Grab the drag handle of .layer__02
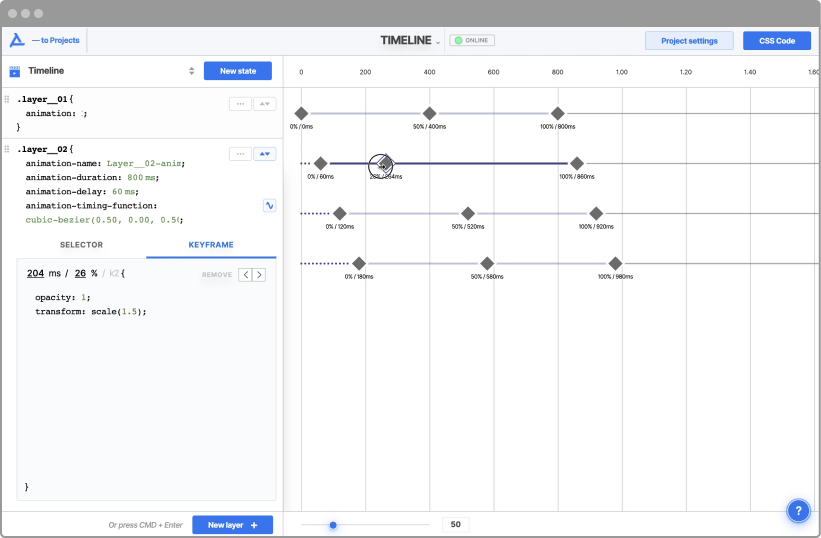This screenshot has width=821, height=538. tap(7, 149)
